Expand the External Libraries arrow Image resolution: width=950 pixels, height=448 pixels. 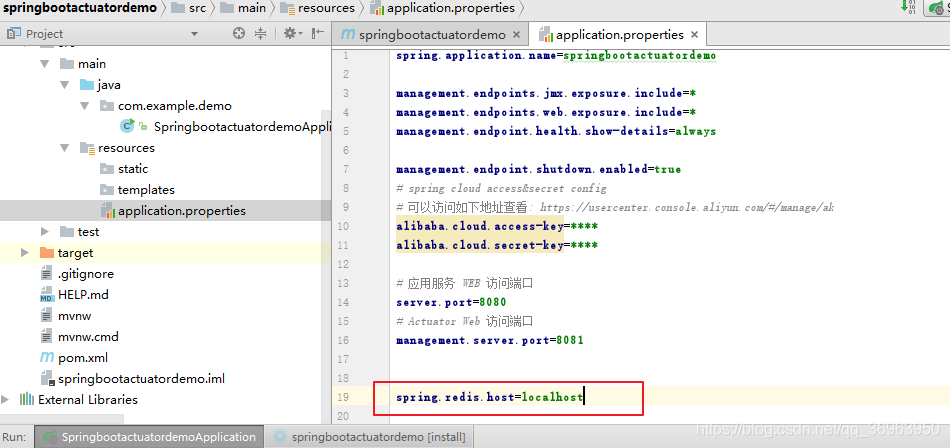click(5, 400)
